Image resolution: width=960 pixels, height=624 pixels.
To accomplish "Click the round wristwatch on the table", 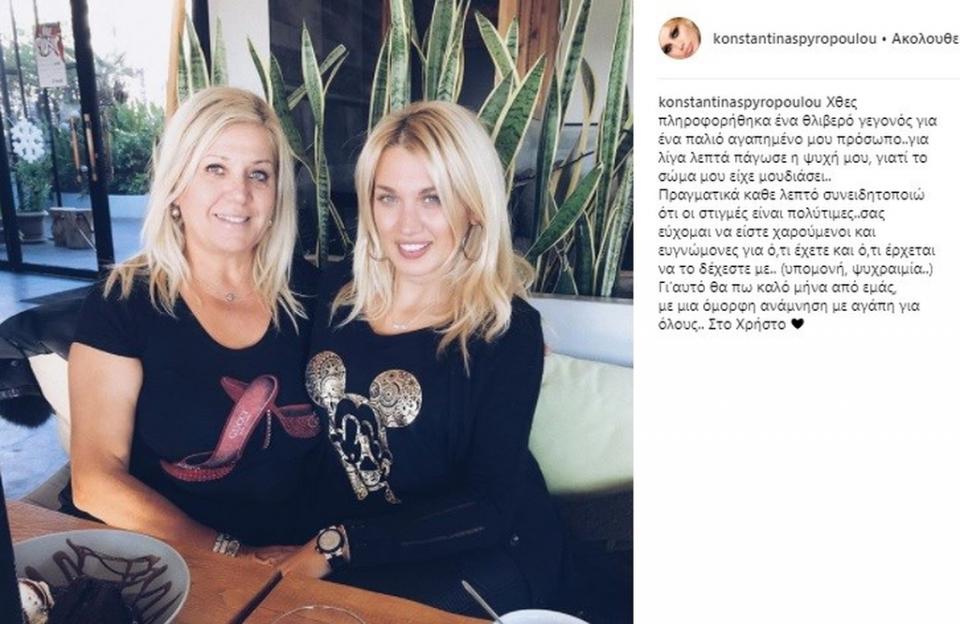I will coord(331,543).
